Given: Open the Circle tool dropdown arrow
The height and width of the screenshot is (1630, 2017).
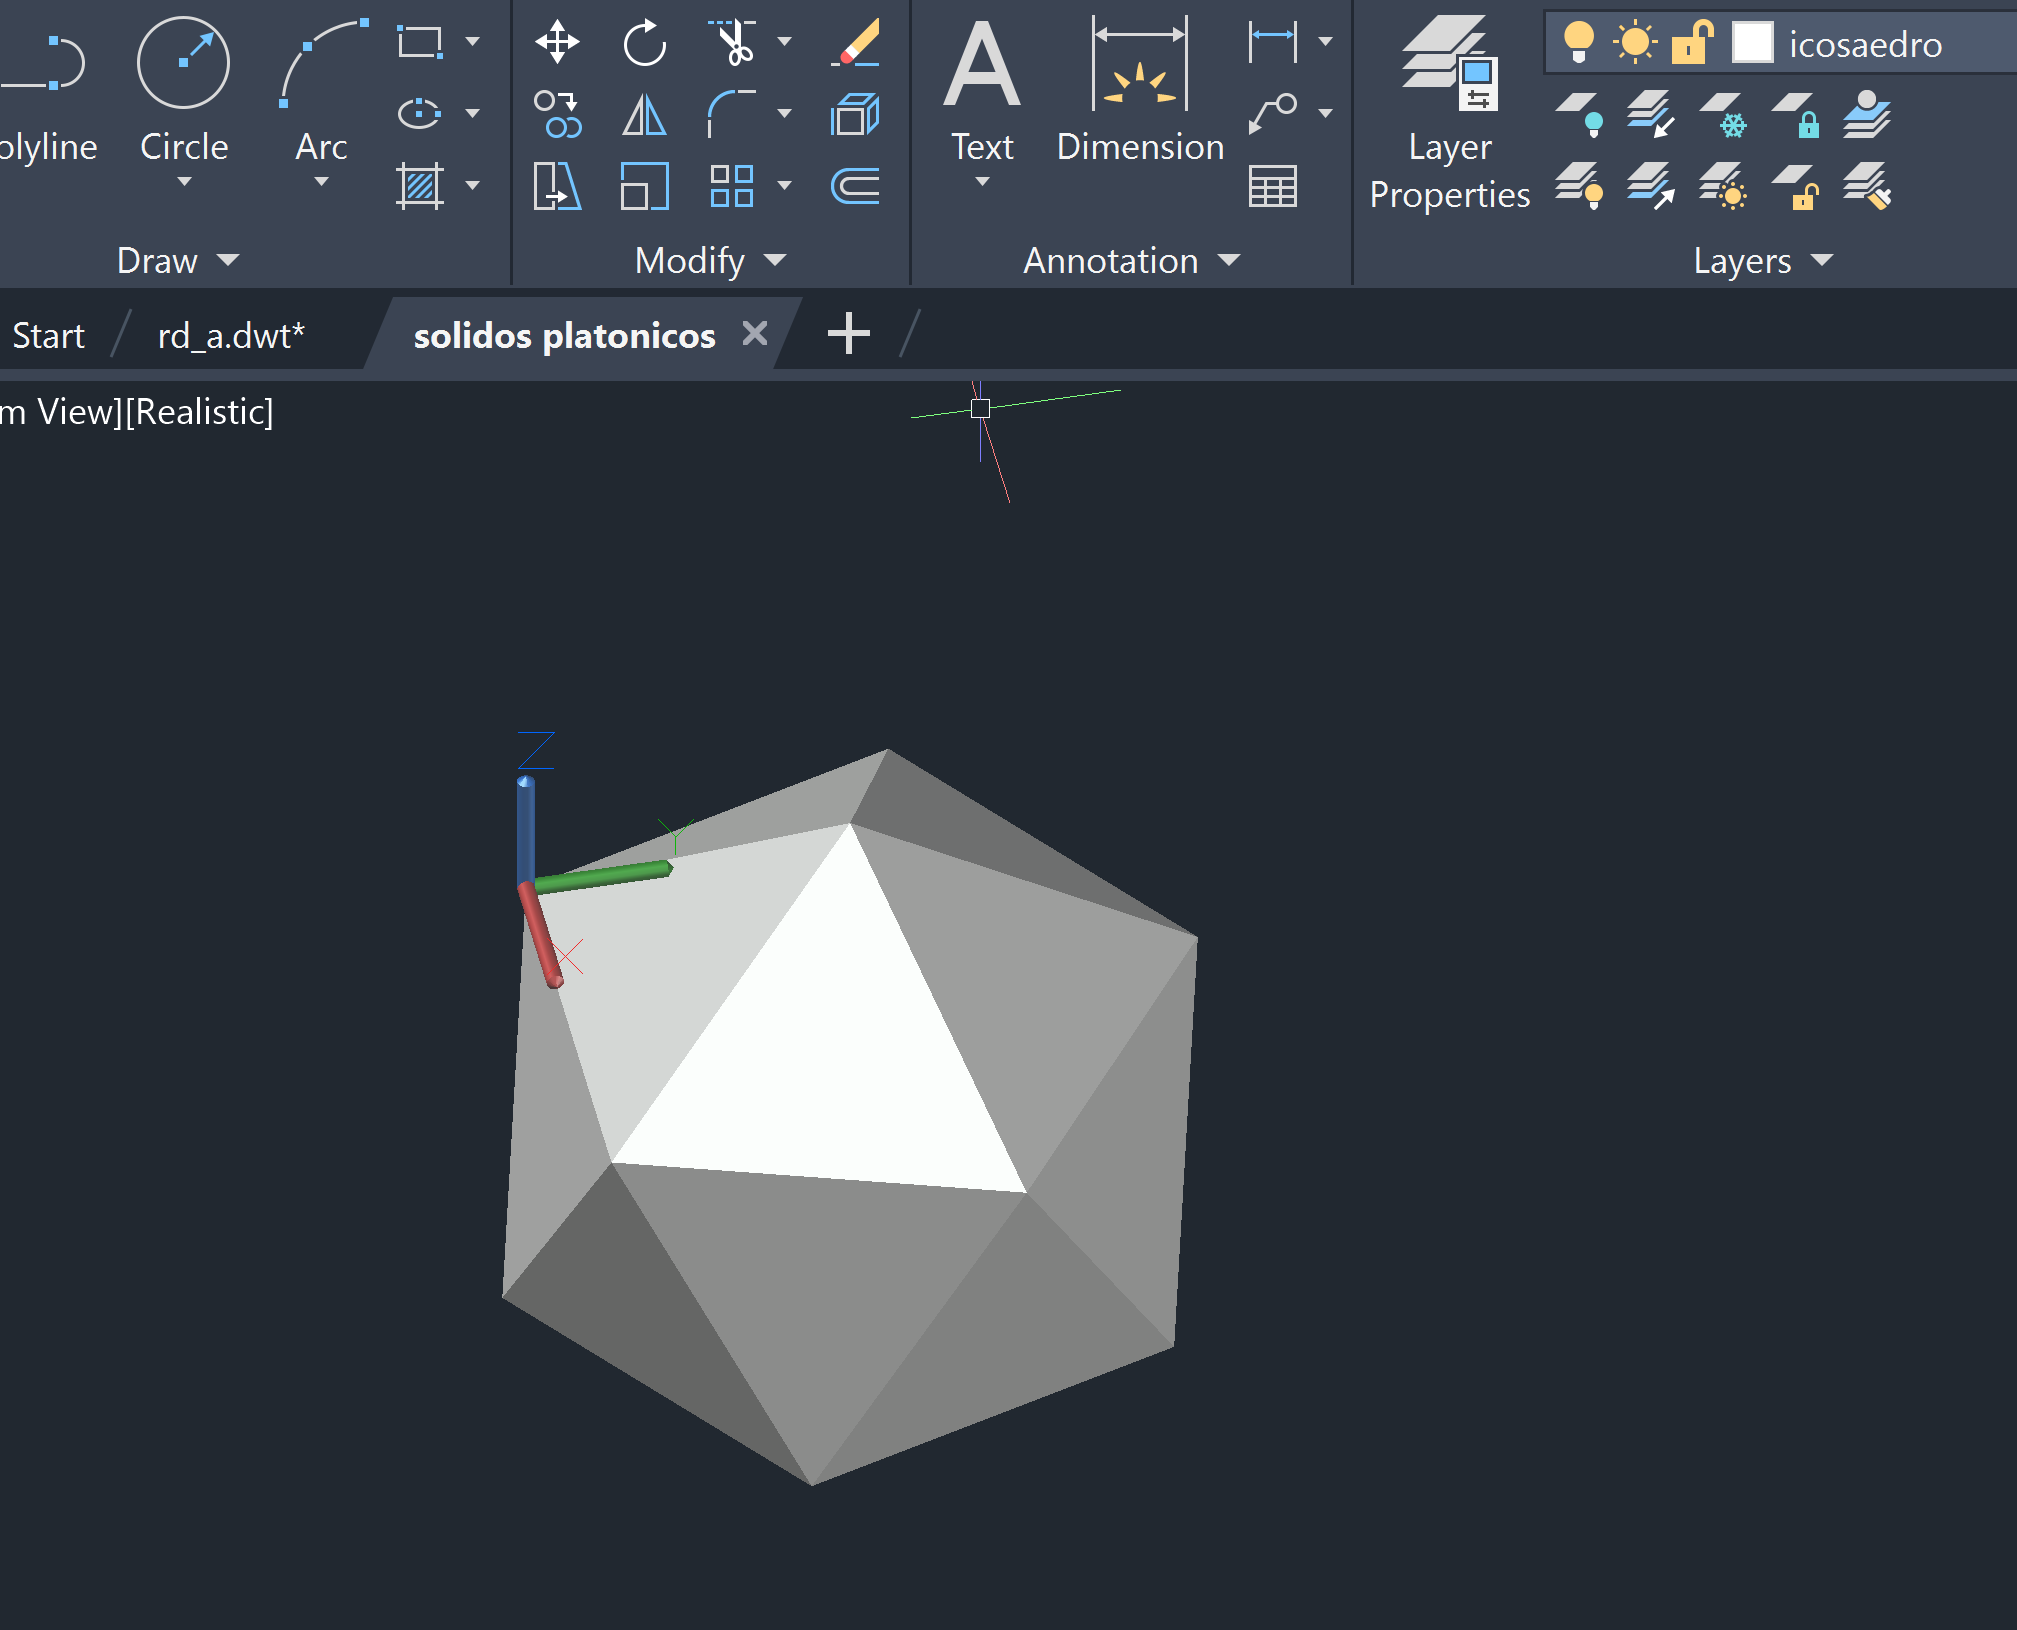Looking at the screenshot, I should (184, 182).
